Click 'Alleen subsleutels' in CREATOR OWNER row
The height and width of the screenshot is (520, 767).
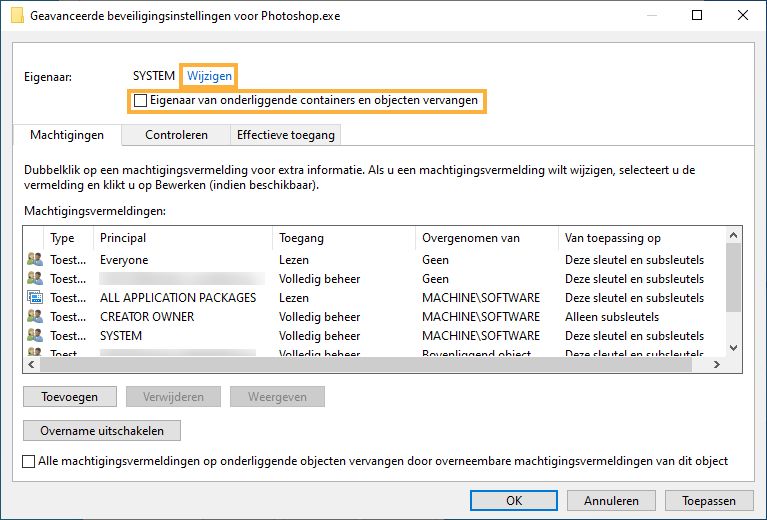click(x=612, y=317)
